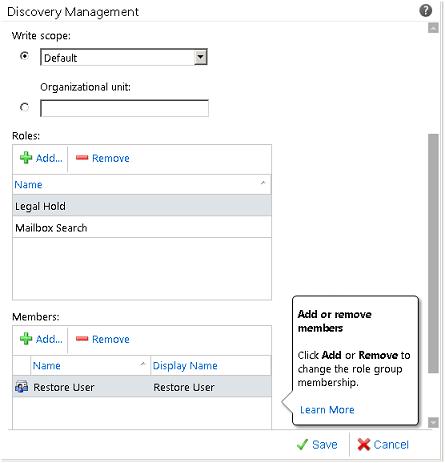The image size is (445, 463).
Task: Select the Mailbox Search role row
Action: coord(142,227)
